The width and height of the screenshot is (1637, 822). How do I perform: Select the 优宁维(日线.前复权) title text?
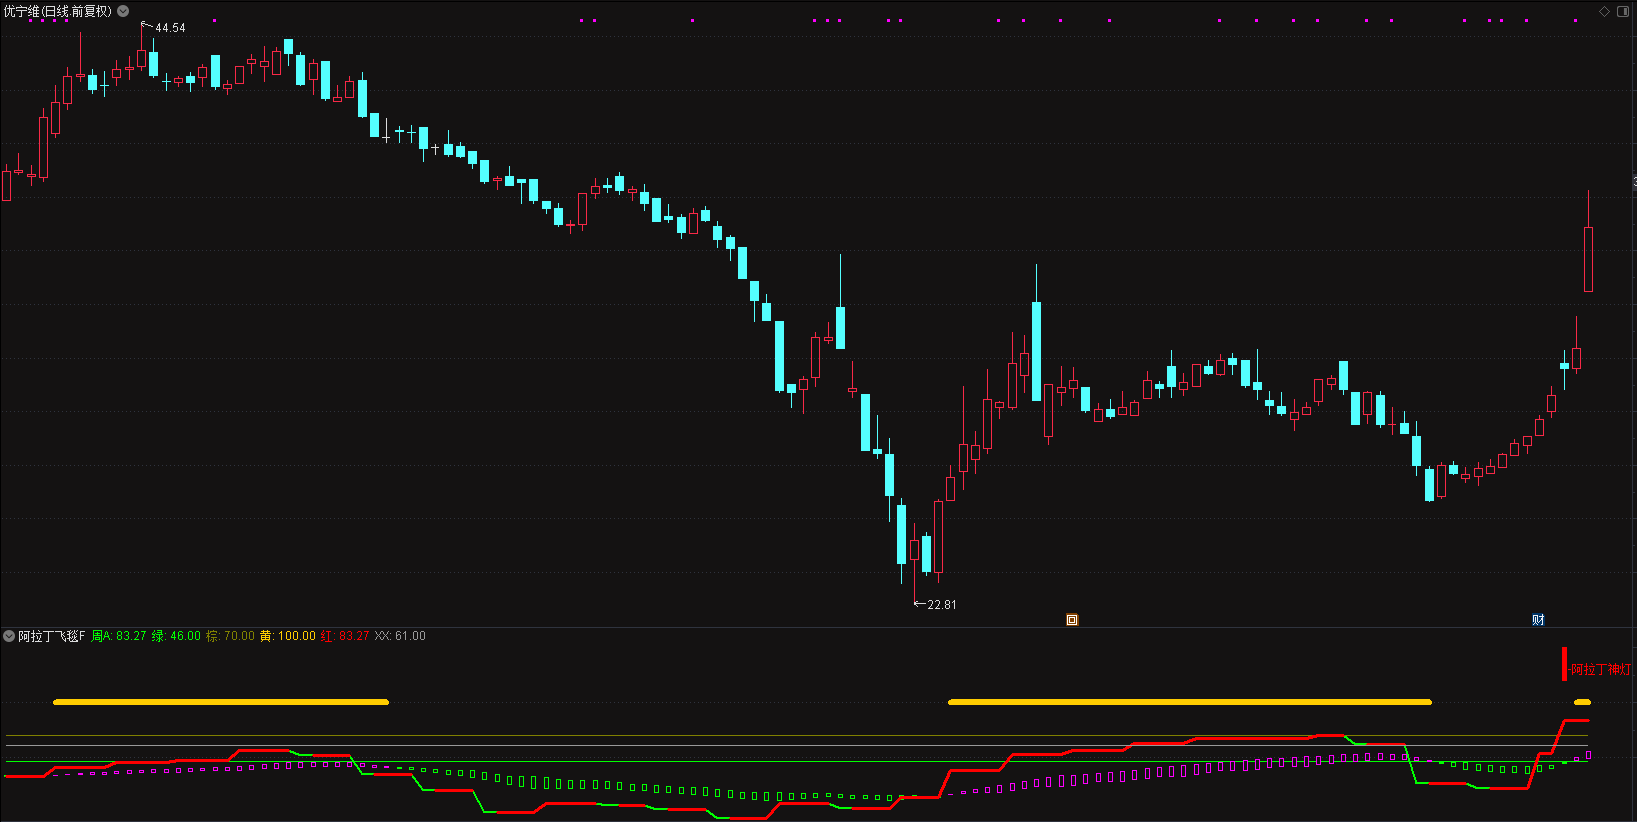57,11
